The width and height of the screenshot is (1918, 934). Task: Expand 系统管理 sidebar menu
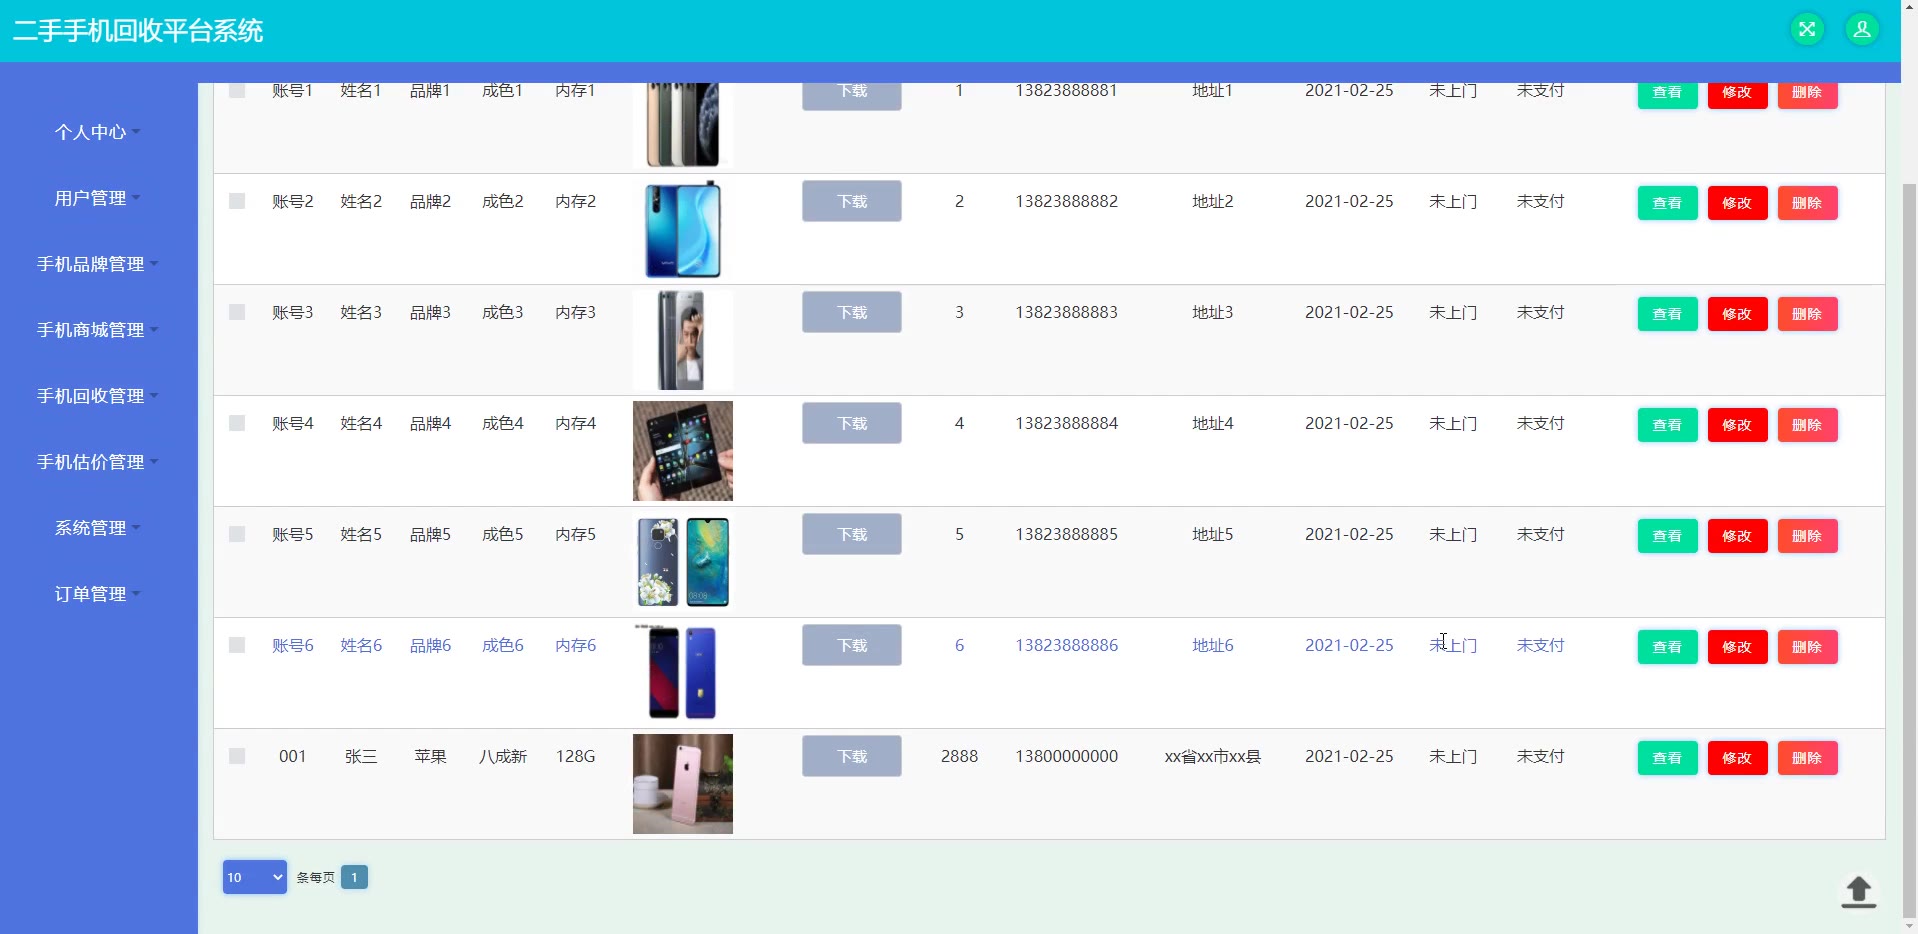(x=98, y=528)
